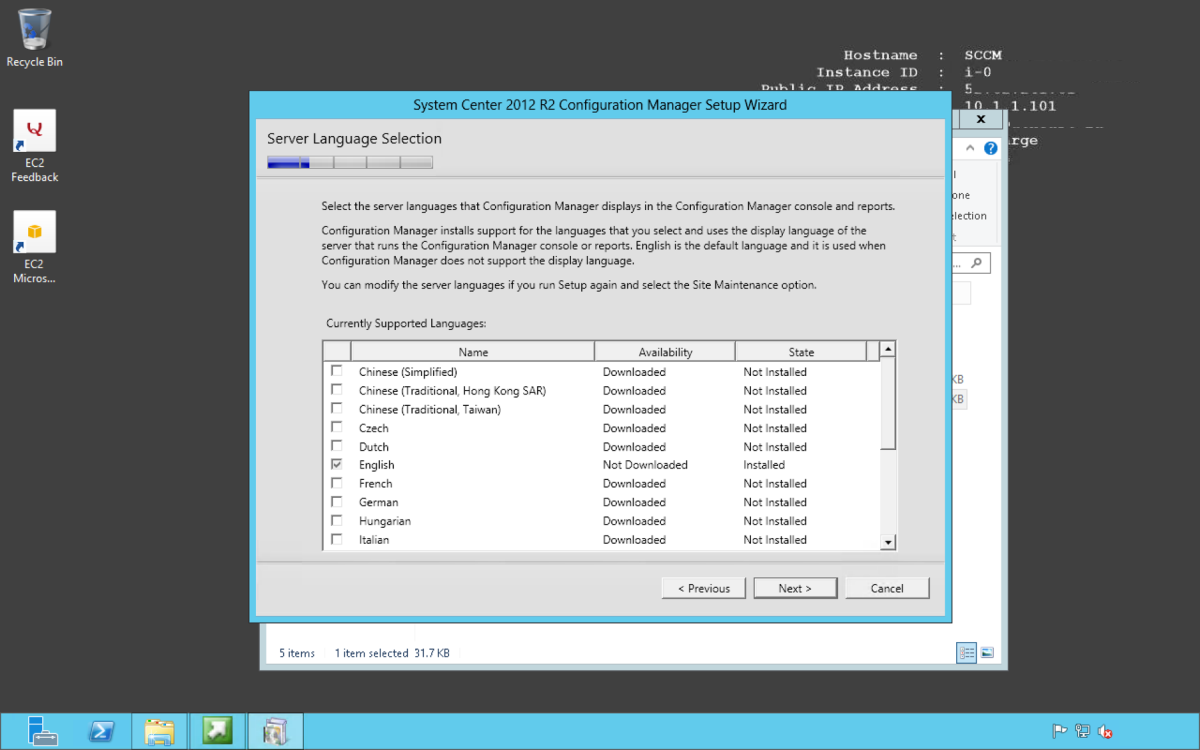Image resolution: width=1200 pixels, height=750 pixels.
Task: Sort languages by clicking the Name column header
Action: (x=473, y=351)
